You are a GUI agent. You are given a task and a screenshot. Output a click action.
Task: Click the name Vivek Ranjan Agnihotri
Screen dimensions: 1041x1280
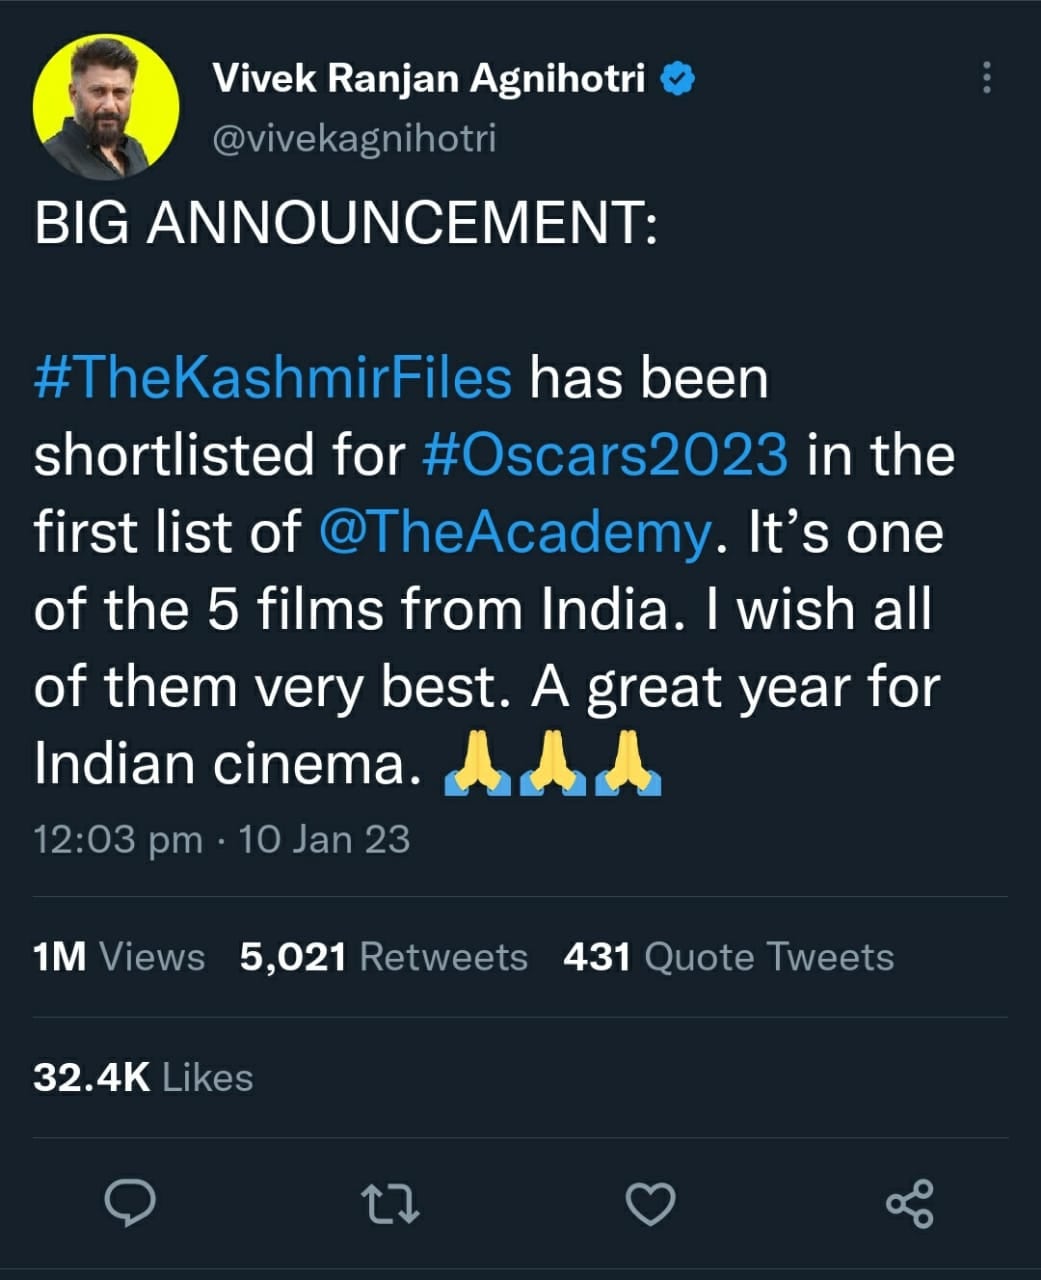pyautogui.click(x=429, y=79)
